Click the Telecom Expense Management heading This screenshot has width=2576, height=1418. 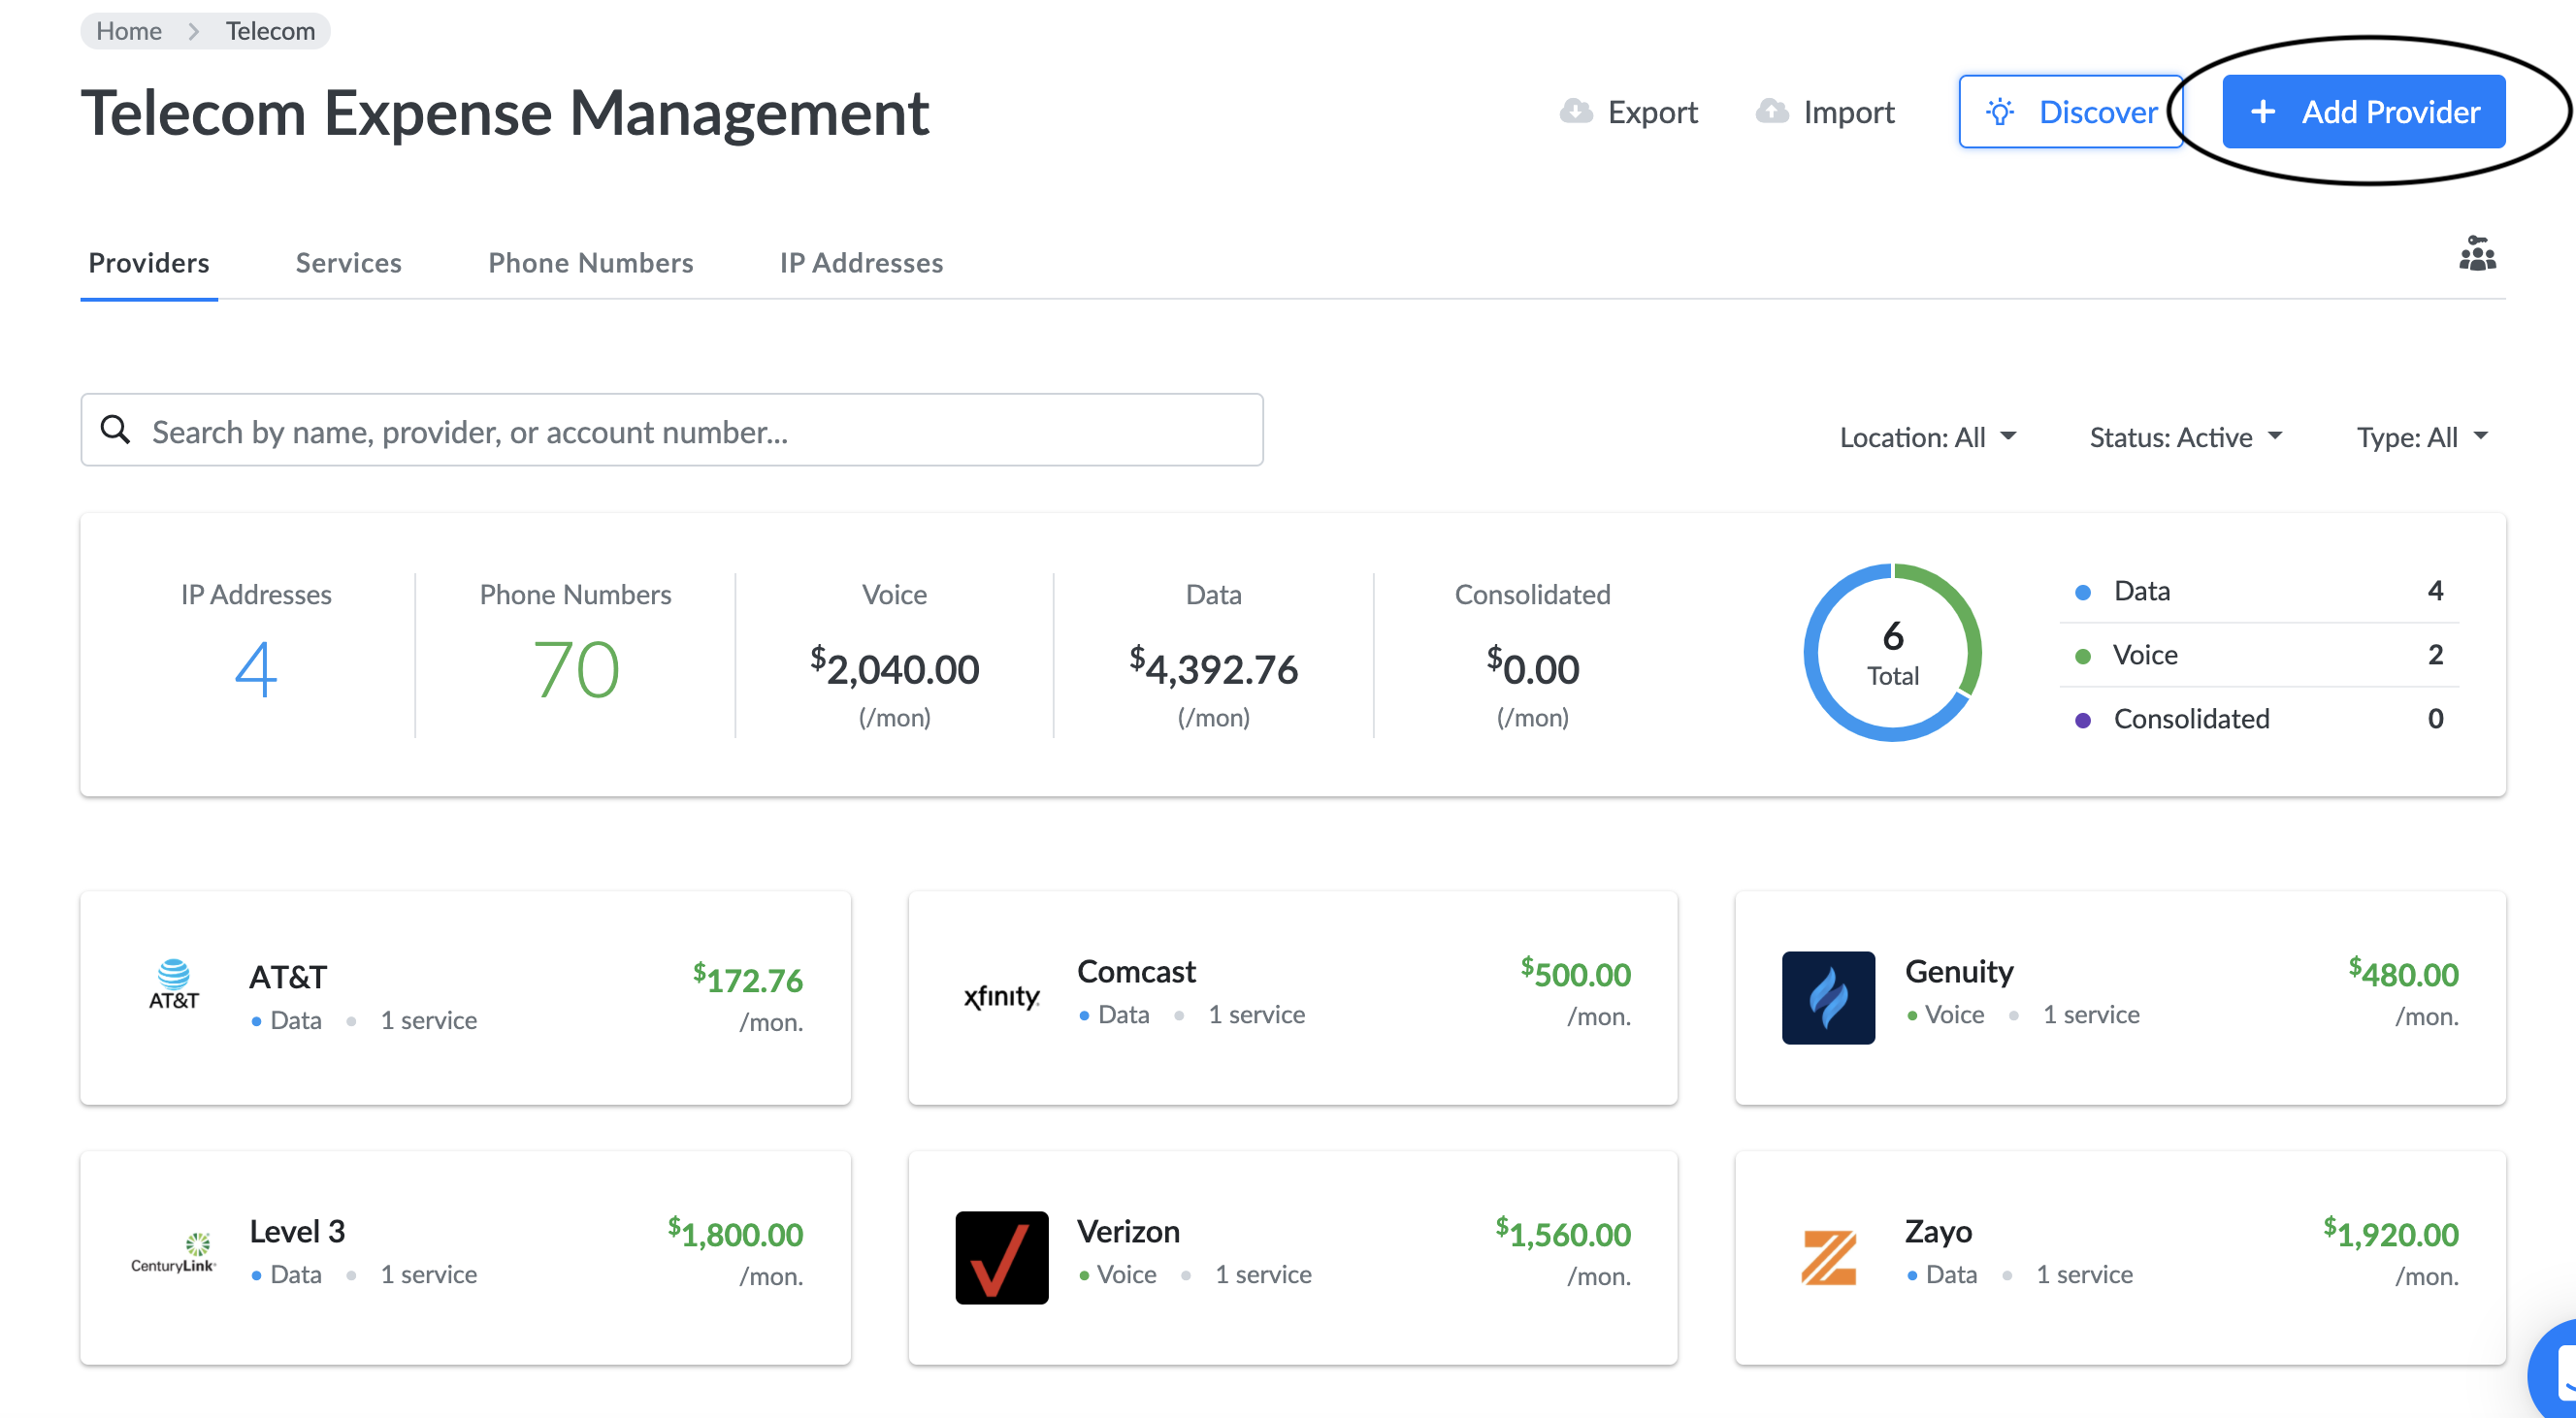tap(505, 113)
